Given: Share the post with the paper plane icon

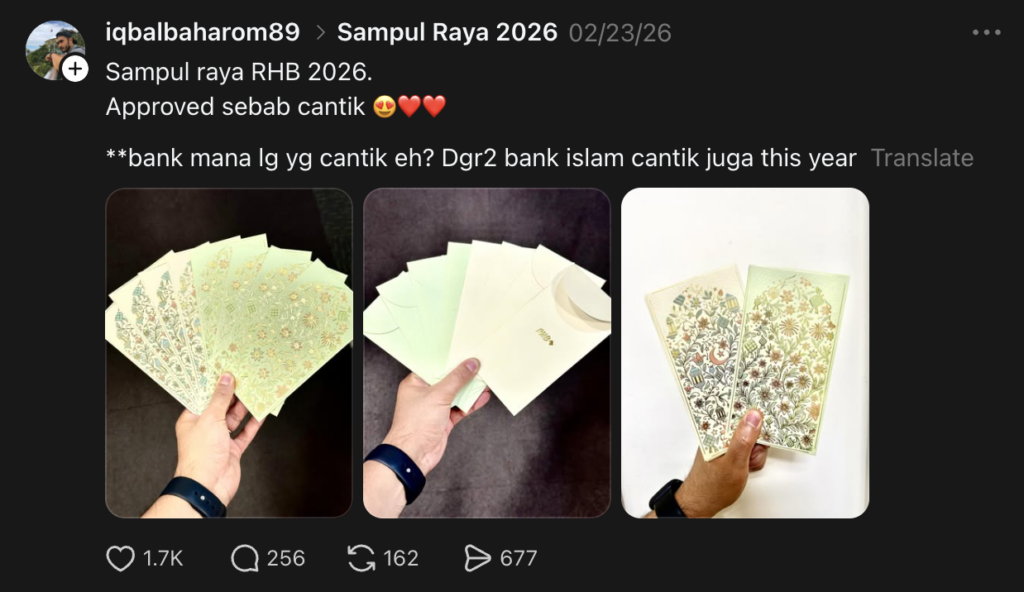Looking at the screenshot, I should [477, 559].
